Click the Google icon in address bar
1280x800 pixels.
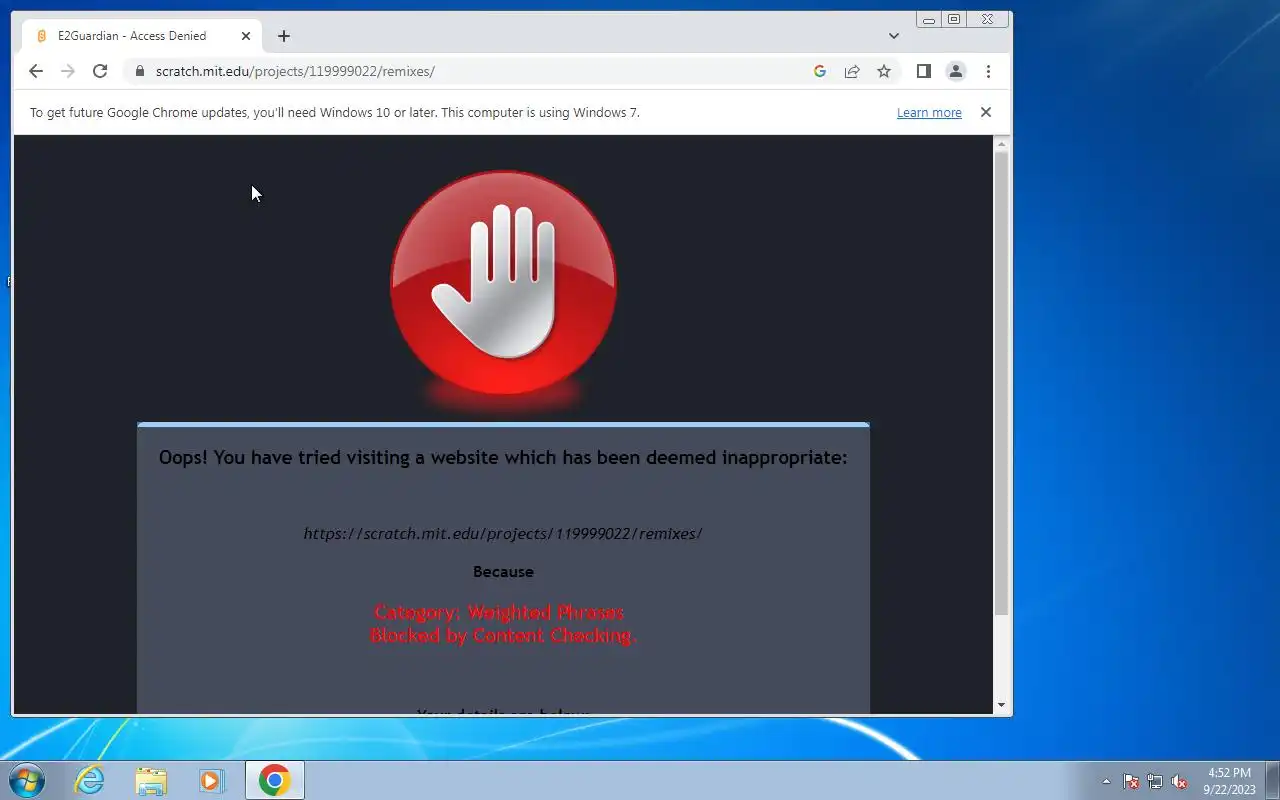[820, 71]
